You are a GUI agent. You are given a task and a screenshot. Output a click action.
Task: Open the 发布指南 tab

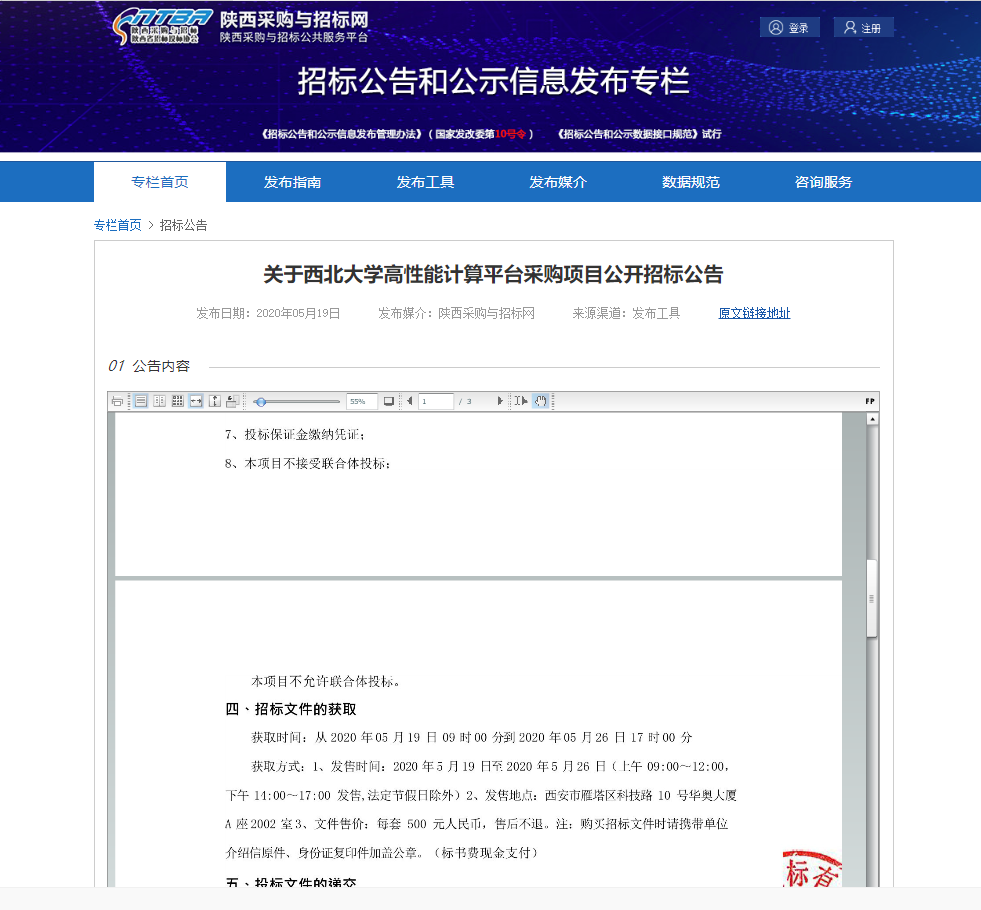[x=292, y=182]
